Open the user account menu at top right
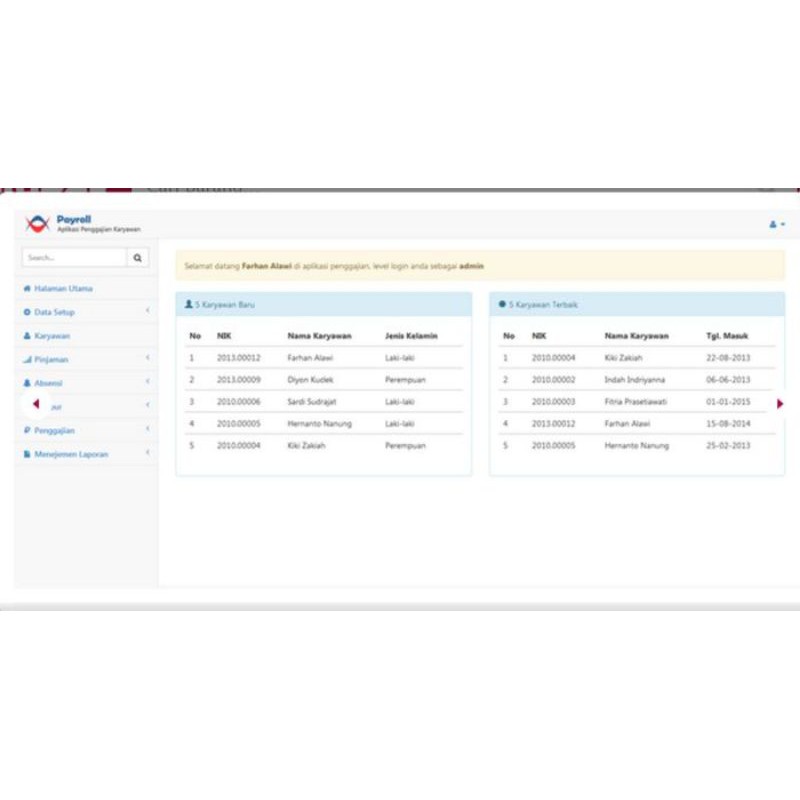The height and width of the screenshot is (800, 800). pos(776,224)
